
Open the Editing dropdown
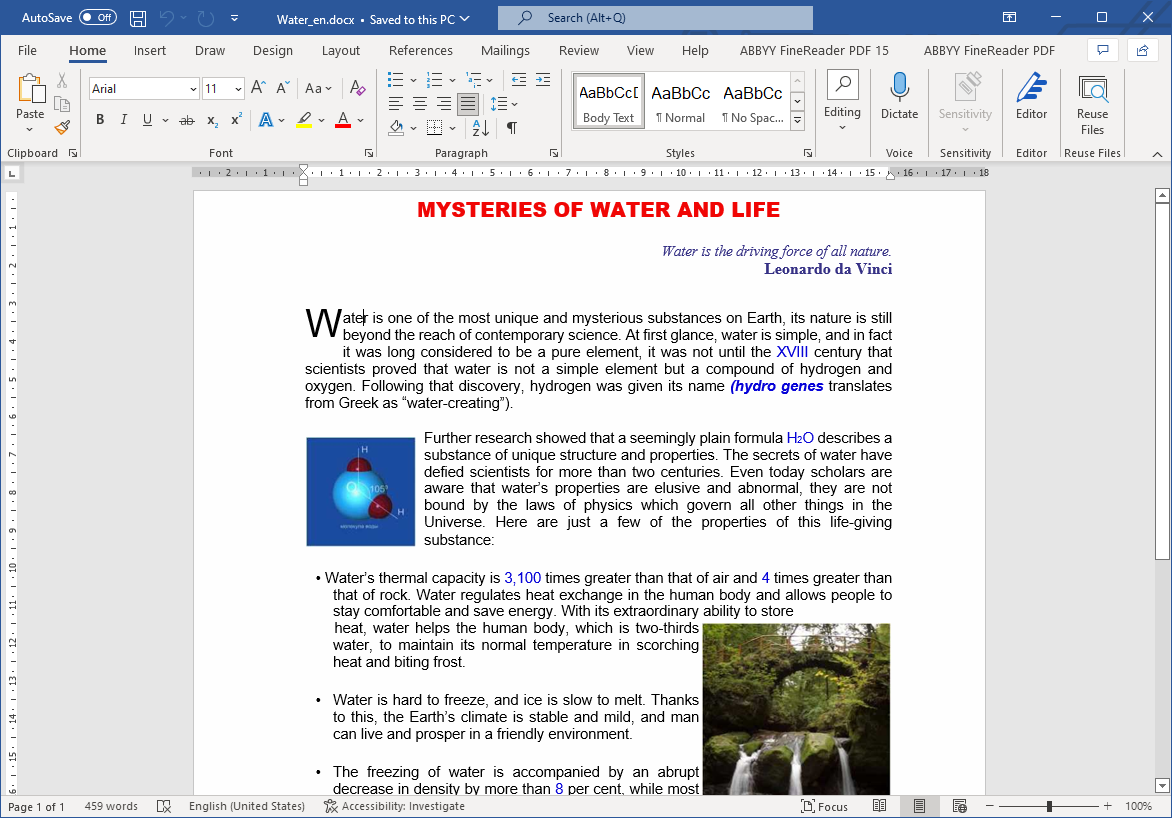[x=842, y=102]
